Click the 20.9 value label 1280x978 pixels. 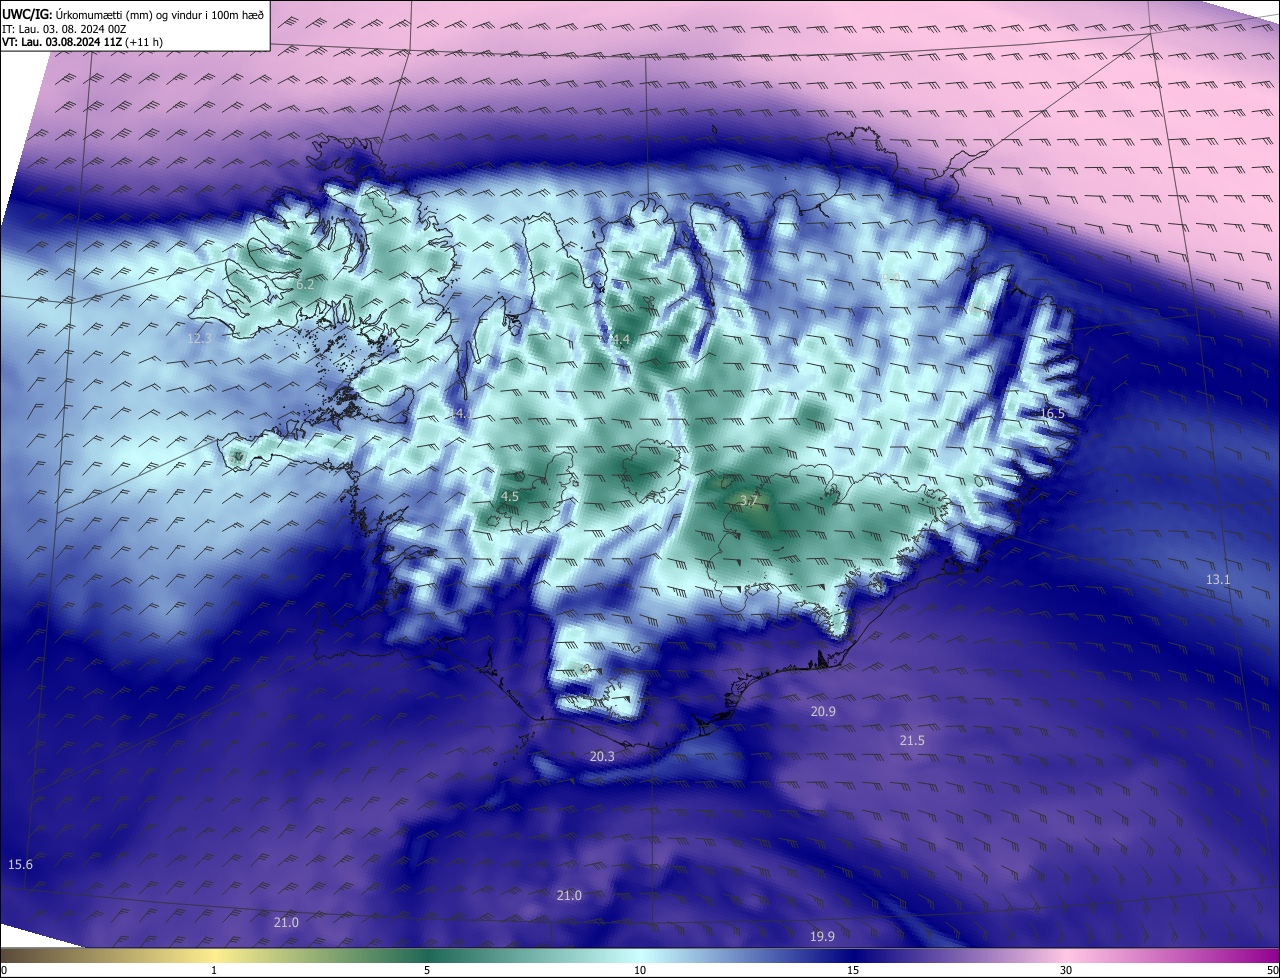pos(823,711)
